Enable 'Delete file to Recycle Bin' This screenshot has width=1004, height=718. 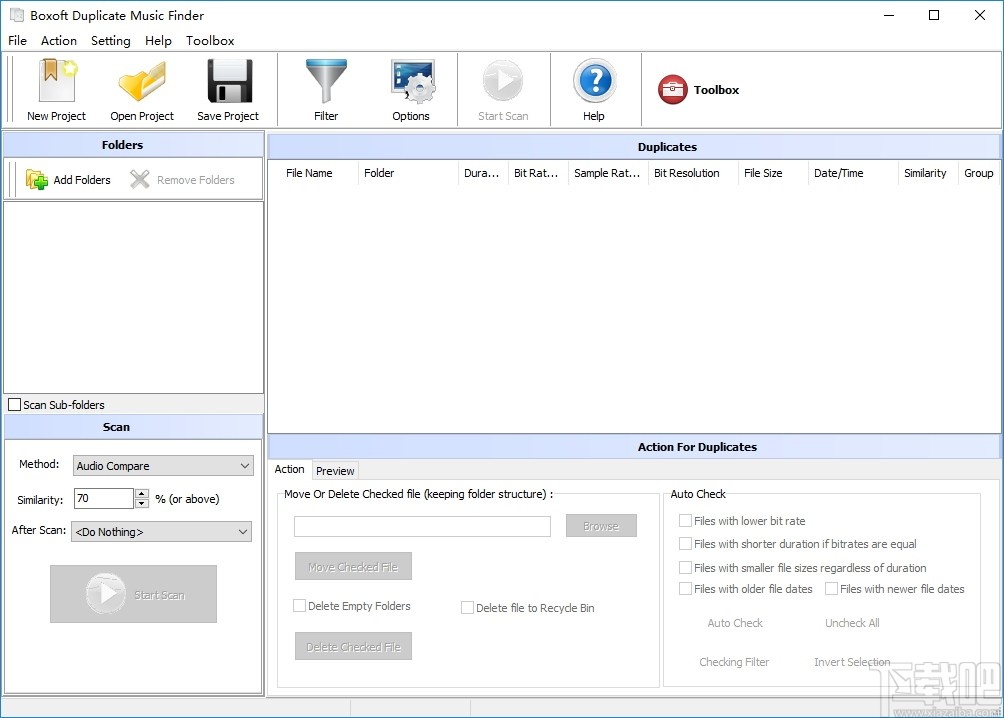pyautogui.click(x=466, y=607)
